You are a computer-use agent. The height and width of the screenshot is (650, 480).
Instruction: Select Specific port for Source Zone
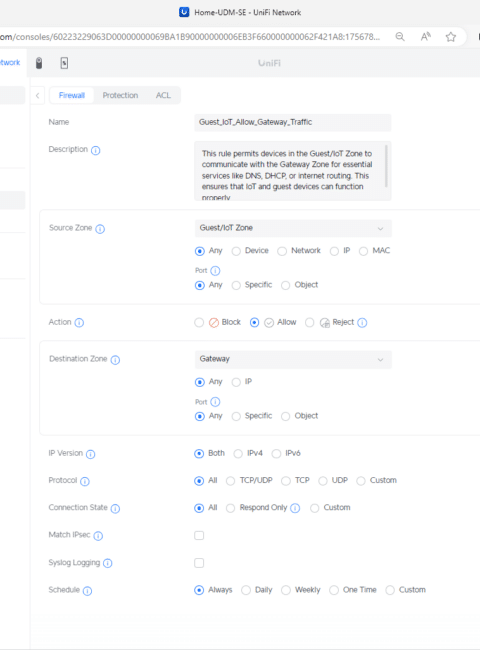coord(236,285)
